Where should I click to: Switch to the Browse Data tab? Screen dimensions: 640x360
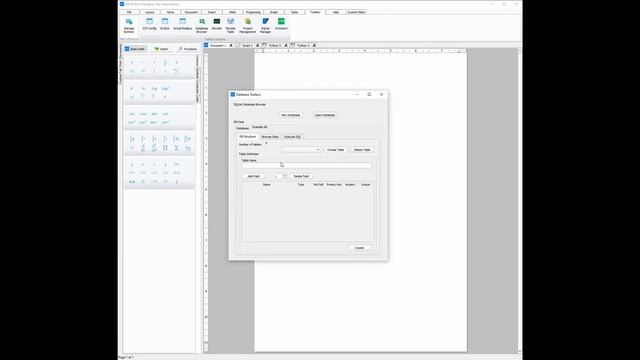pyautogui.click(x=270, y=137)
